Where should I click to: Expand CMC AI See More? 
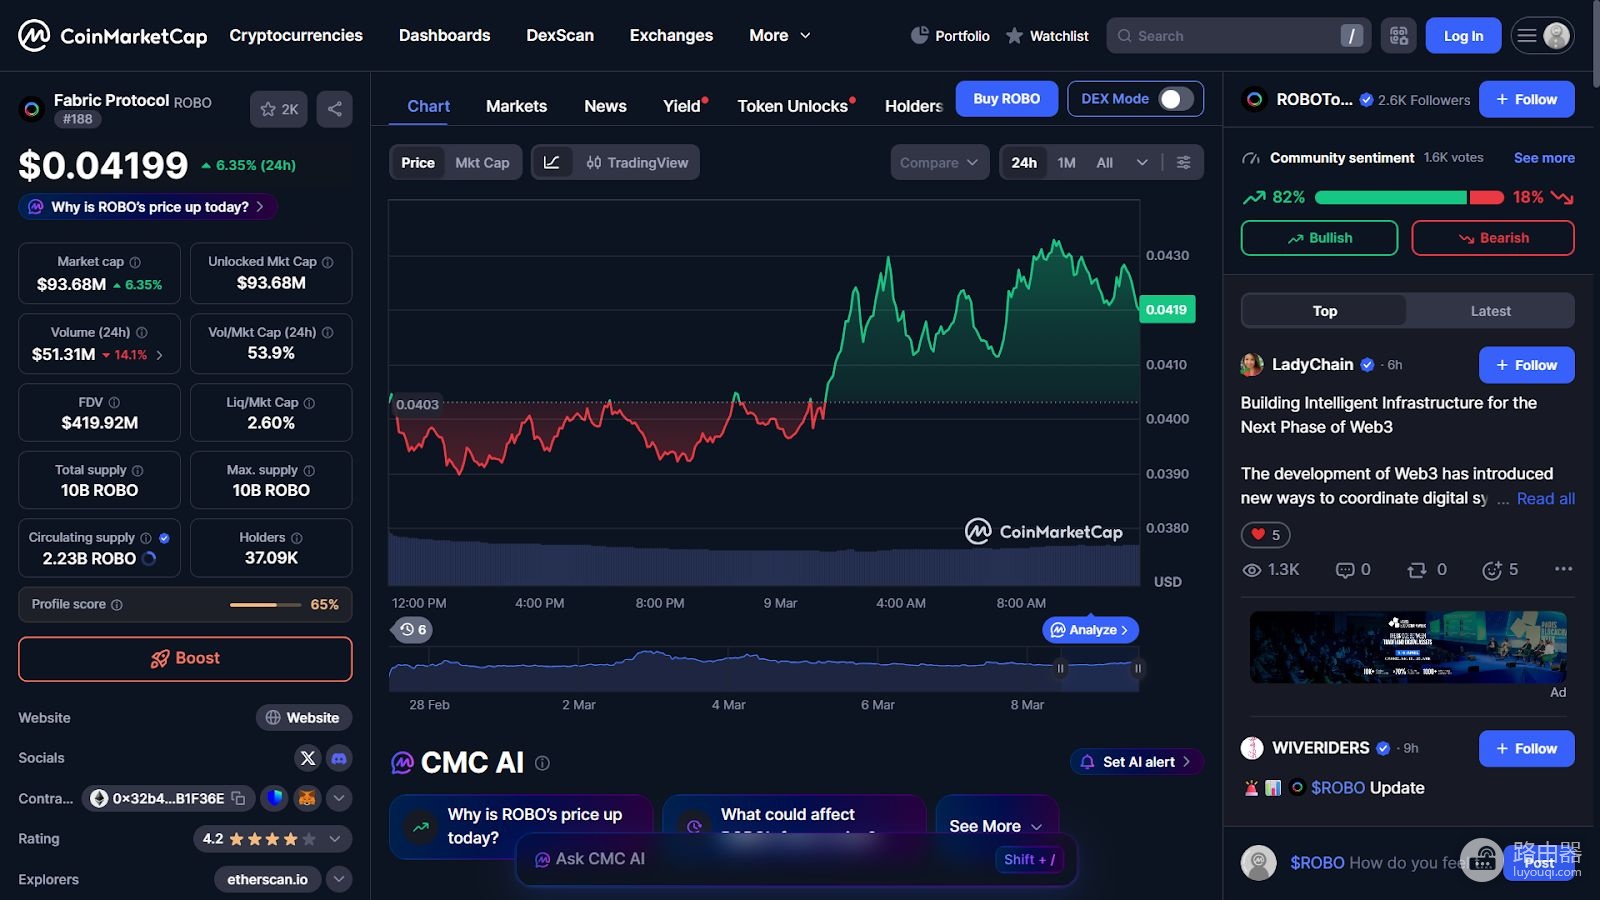point(996,826)
